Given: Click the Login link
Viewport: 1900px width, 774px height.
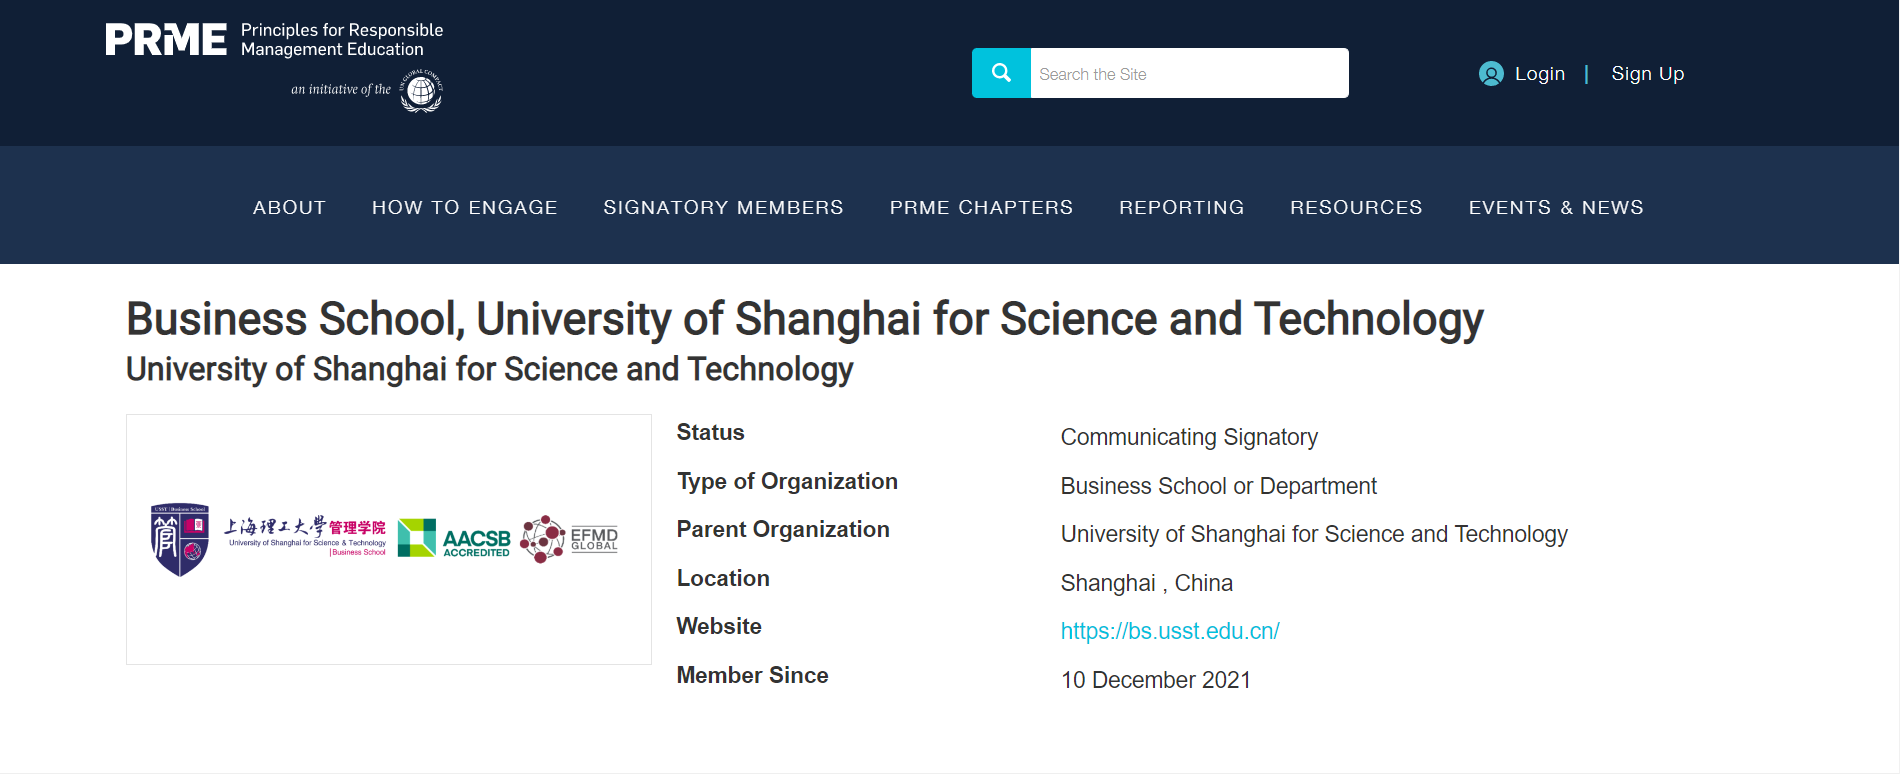Looking at the screenshot, I should (1539, 74).
